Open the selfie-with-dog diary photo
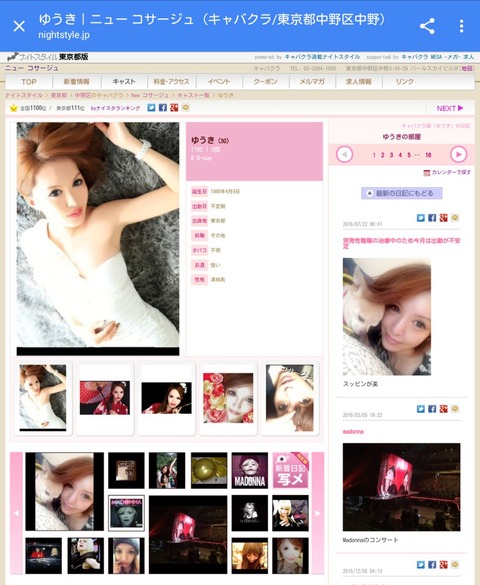480x585 pixels. (x=387, y=317)
